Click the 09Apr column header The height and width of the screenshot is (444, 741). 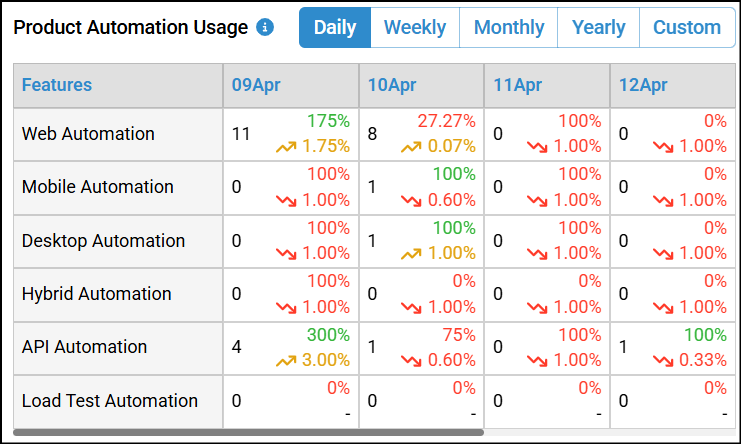pyautogui.click(x=256, y=86)
